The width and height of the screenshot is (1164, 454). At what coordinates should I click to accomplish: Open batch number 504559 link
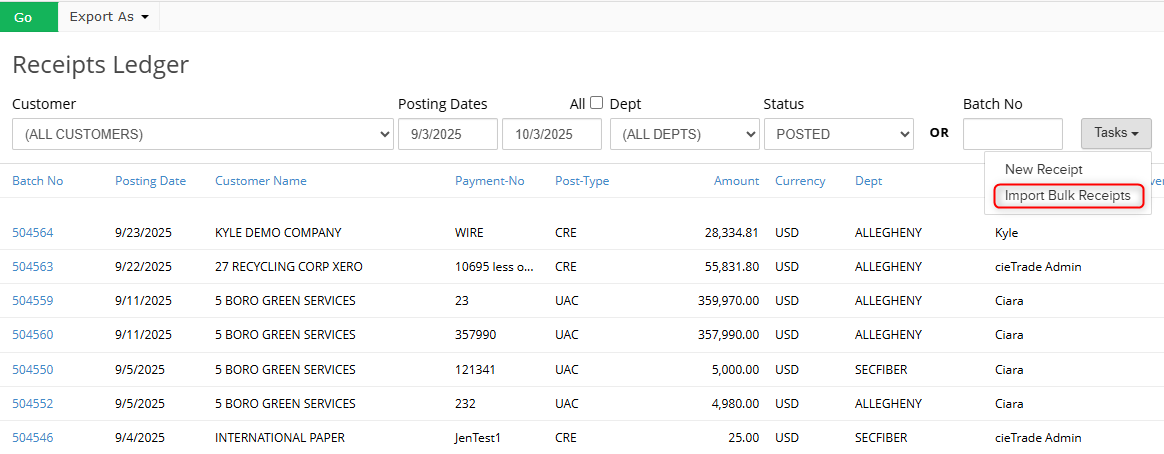point(33,300)
